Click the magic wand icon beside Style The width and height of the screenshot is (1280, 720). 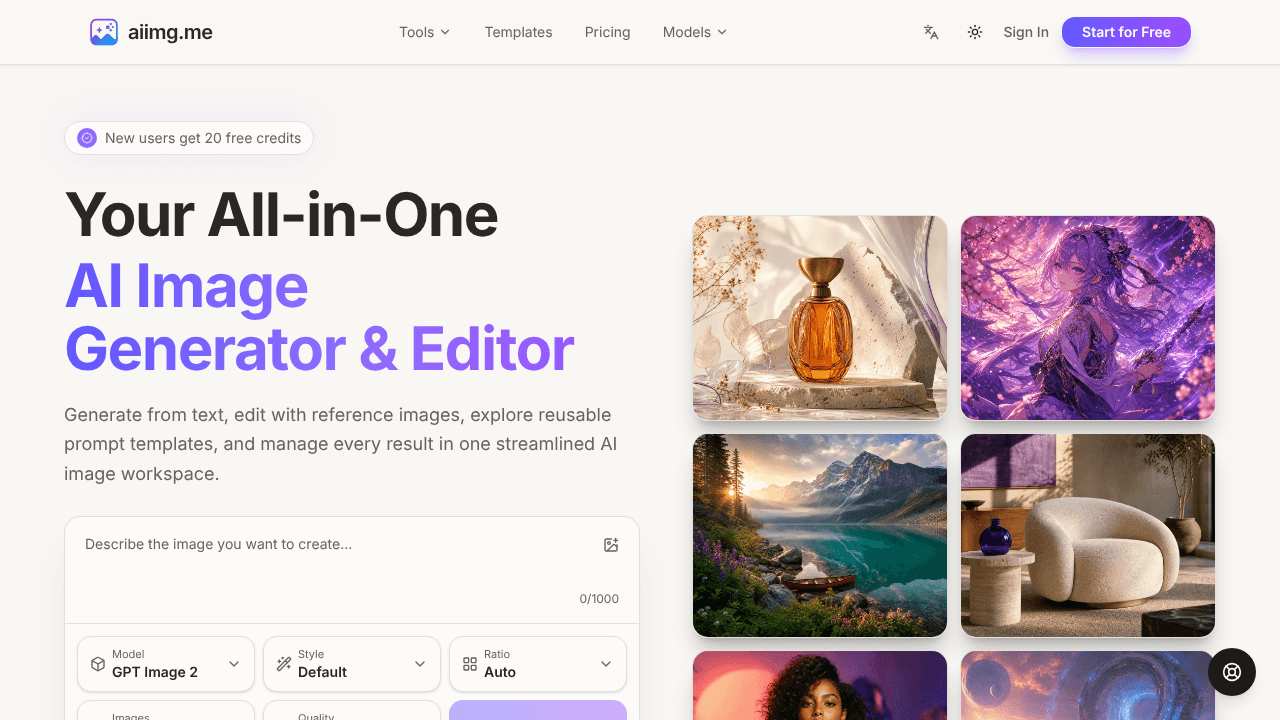coord(284,664)
